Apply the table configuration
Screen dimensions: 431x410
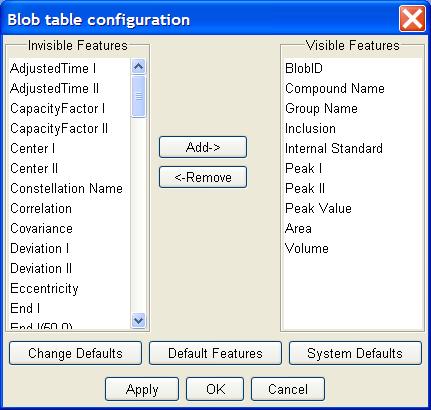click(142, 389)
